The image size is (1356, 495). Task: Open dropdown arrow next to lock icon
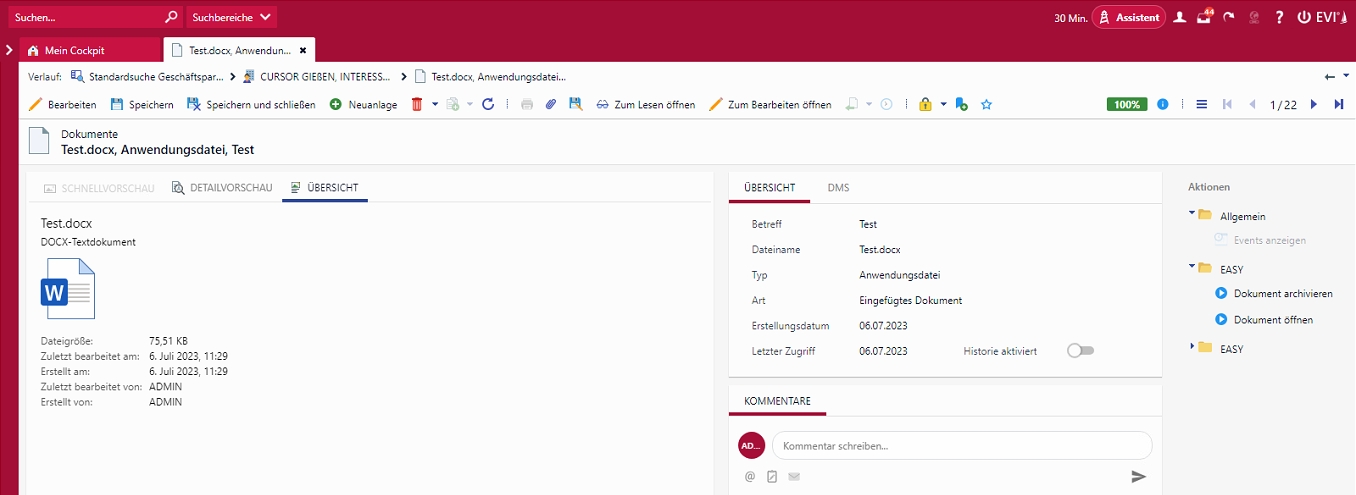[x=943, y=104]
